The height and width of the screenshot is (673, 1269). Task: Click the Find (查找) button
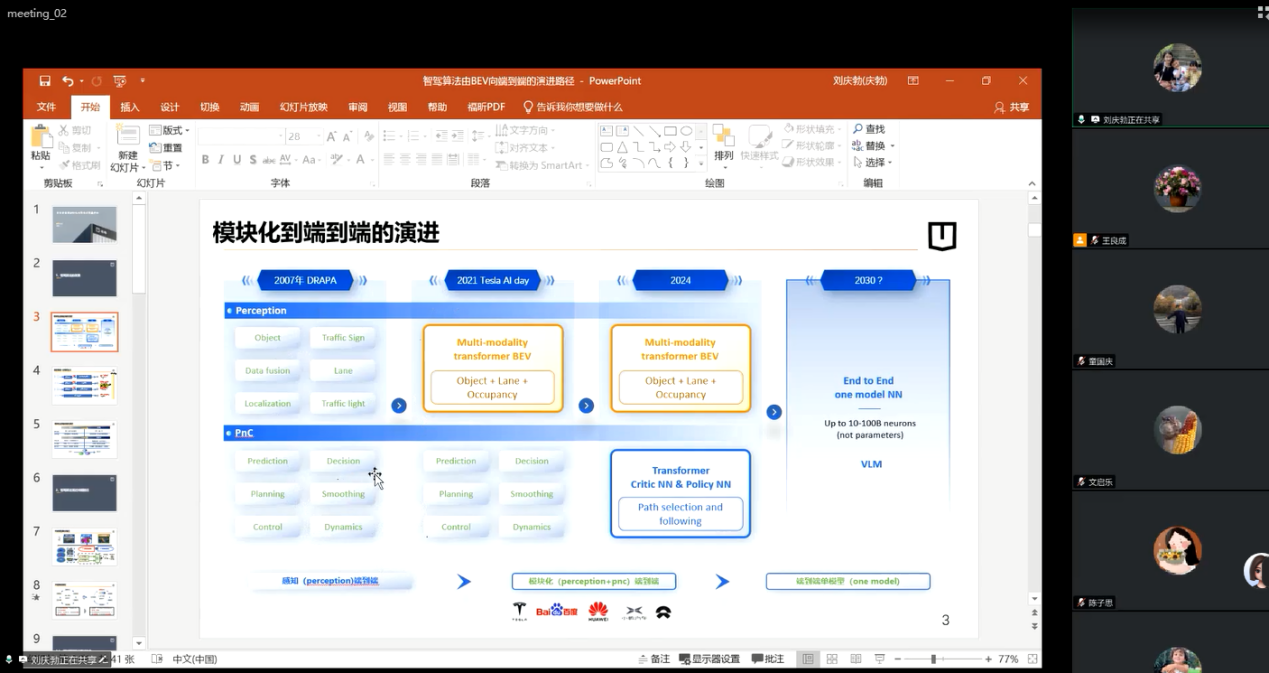pos(869,129)
